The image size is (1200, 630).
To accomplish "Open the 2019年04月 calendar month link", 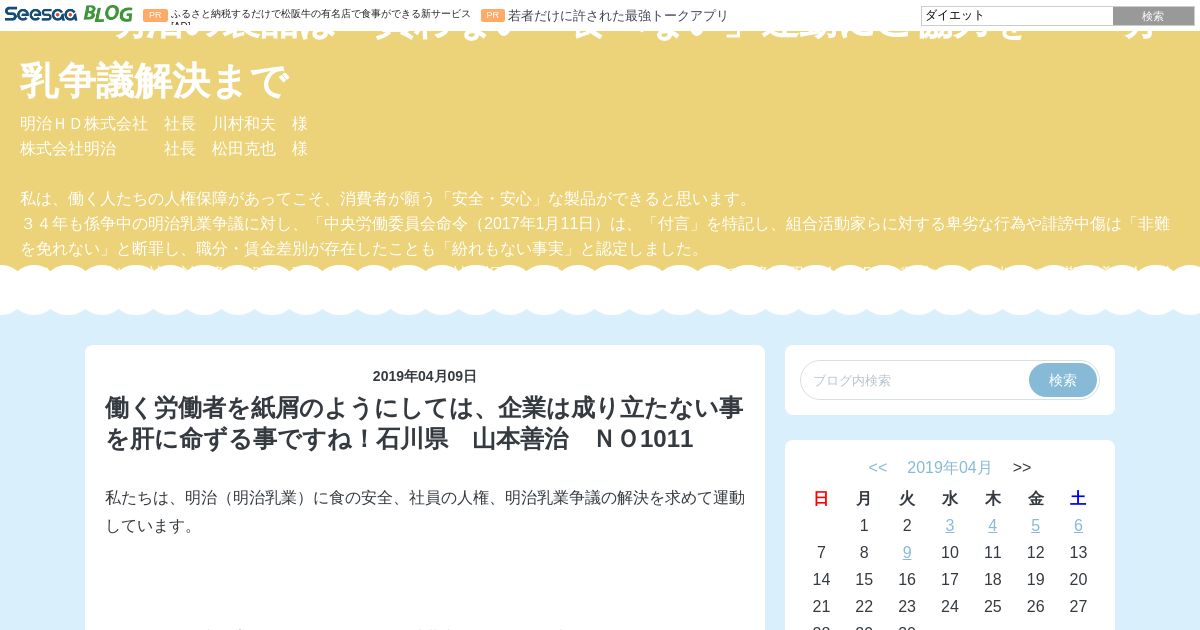I will [949, 467].
